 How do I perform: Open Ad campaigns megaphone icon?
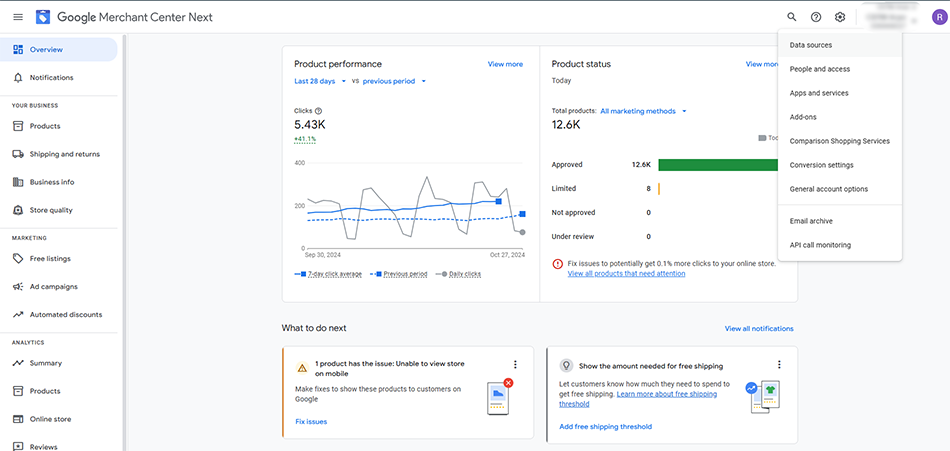[18, 287]
